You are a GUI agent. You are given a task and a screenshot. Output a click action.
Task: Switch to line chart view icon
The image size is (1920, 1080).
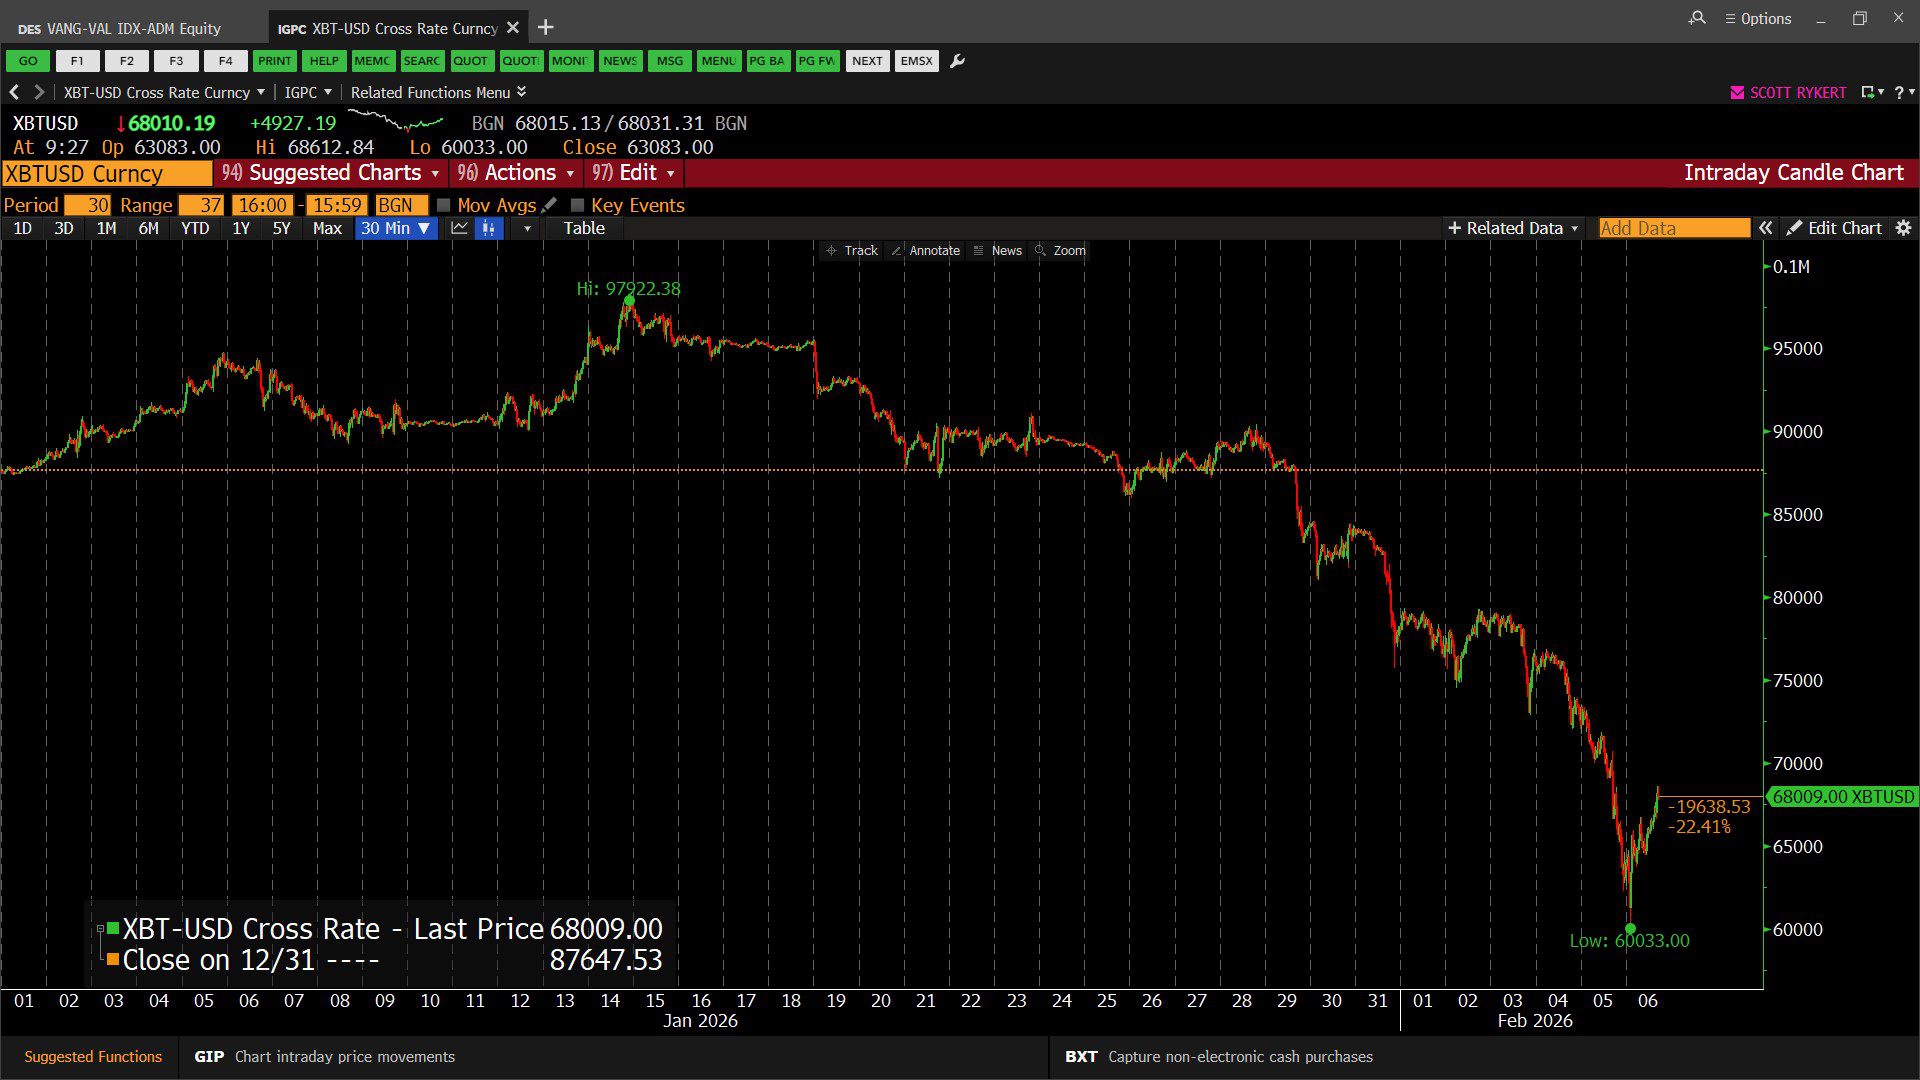click(460, 228)
